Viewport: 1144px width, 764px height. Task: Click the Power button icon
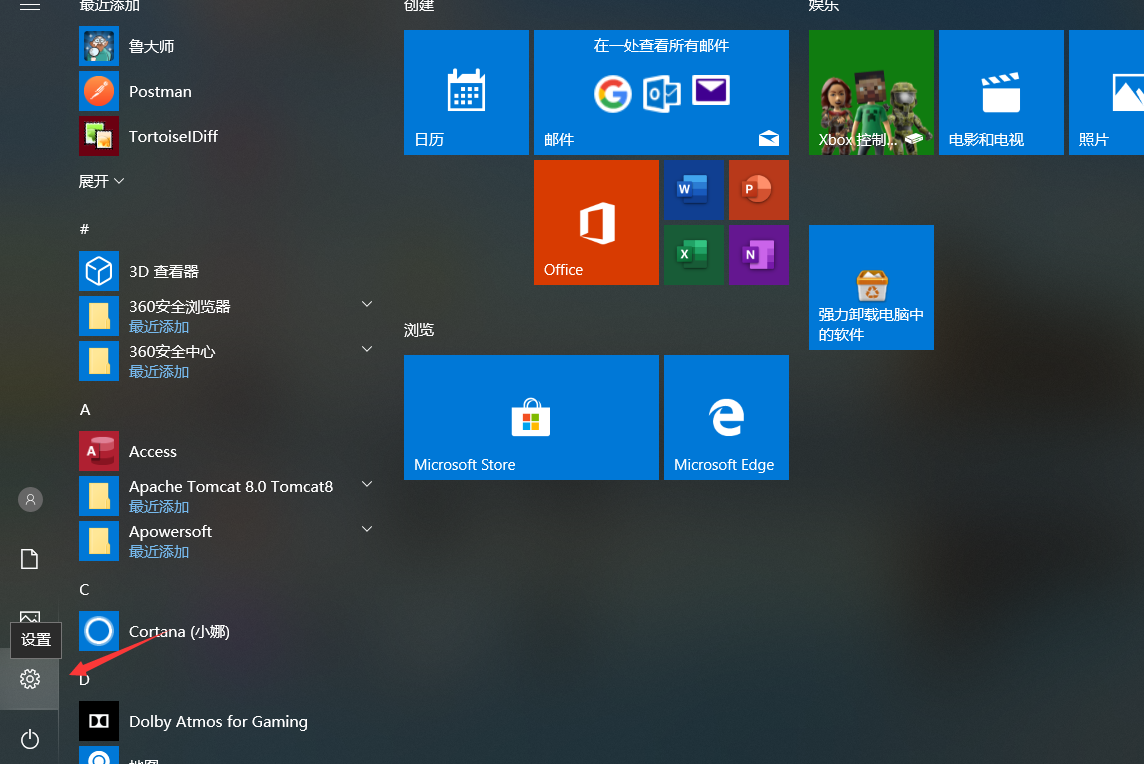(x=30, y=739)
